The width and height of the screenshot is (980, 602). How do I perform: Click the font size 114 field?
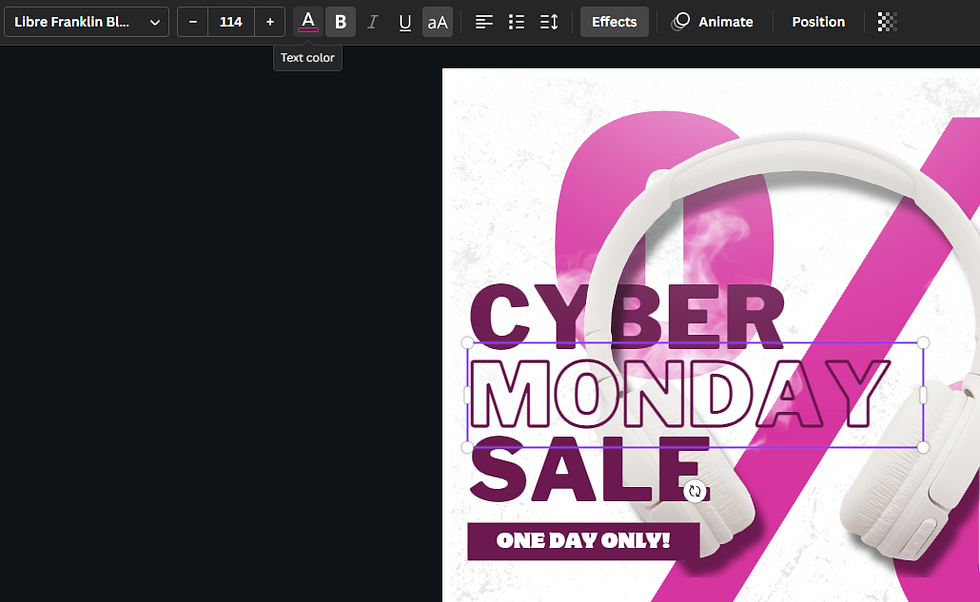[231, 22]
